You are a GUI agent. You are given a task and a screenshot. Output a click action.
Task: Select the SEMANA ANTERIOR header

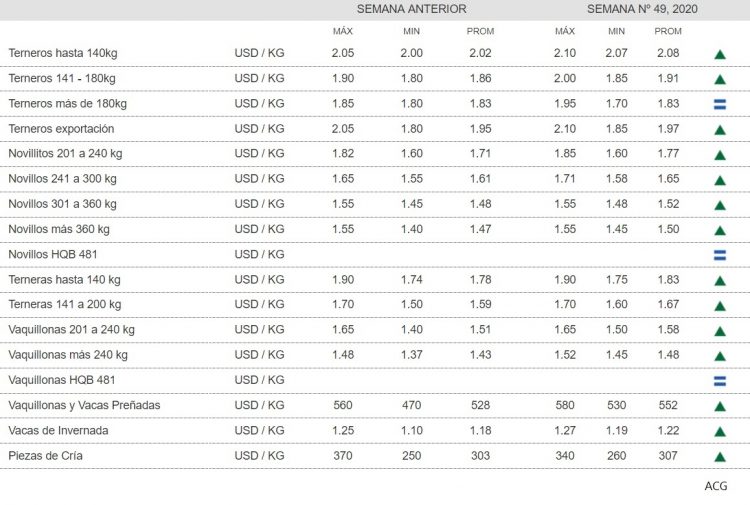(411, 9)
